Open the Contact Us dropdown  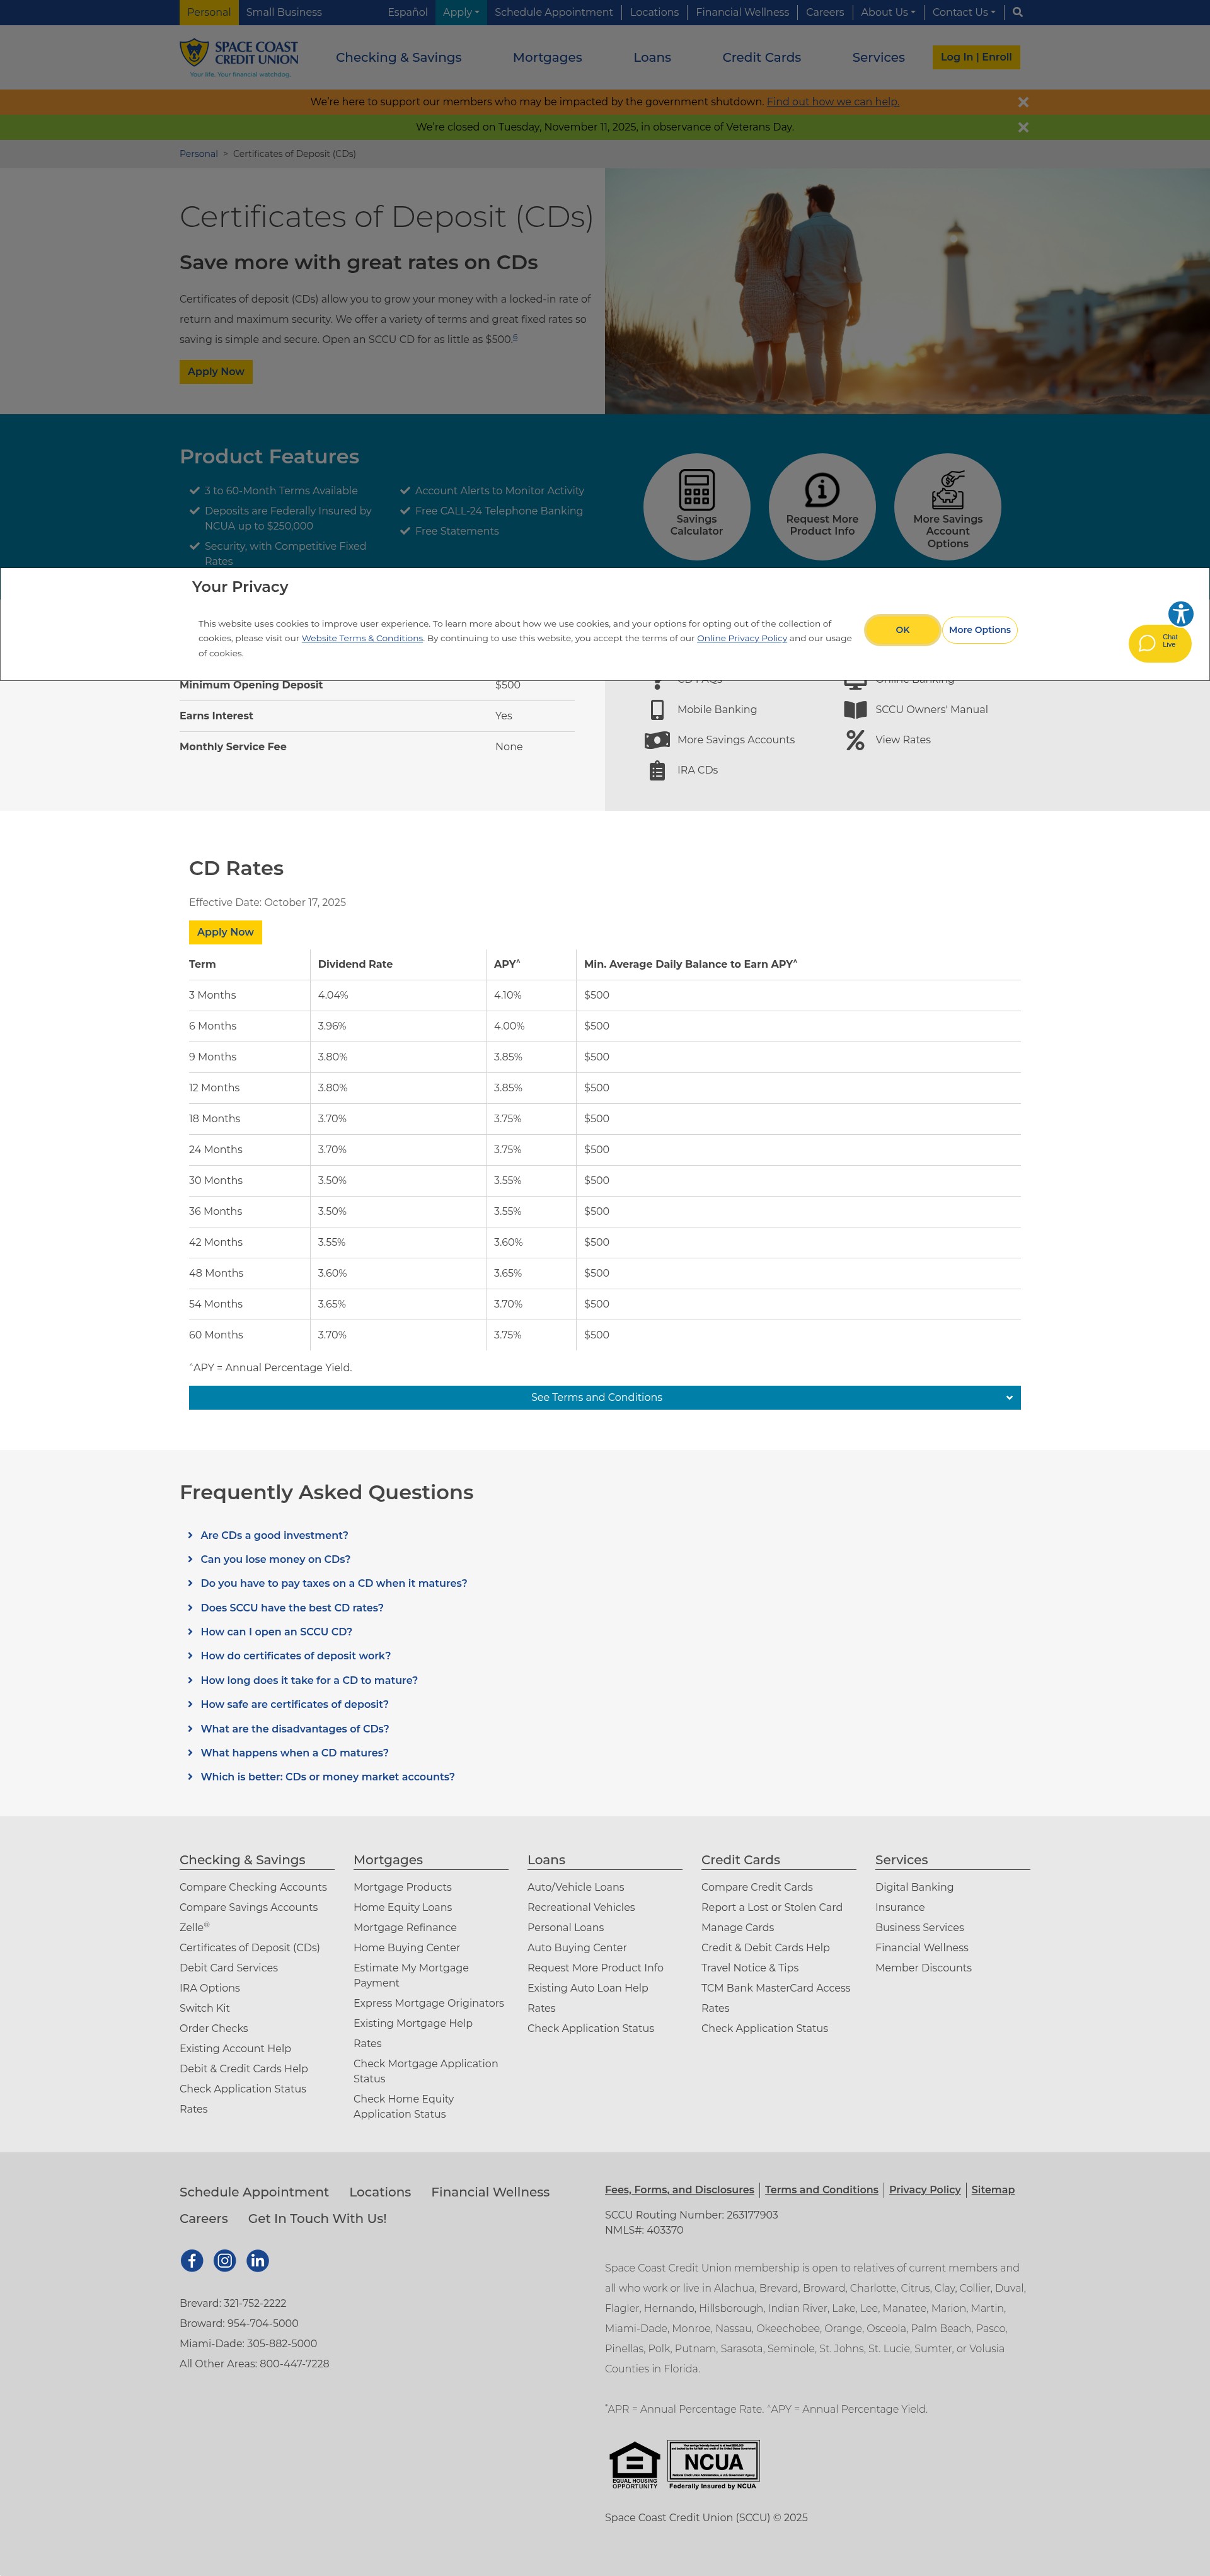click(x=963, y=12)
